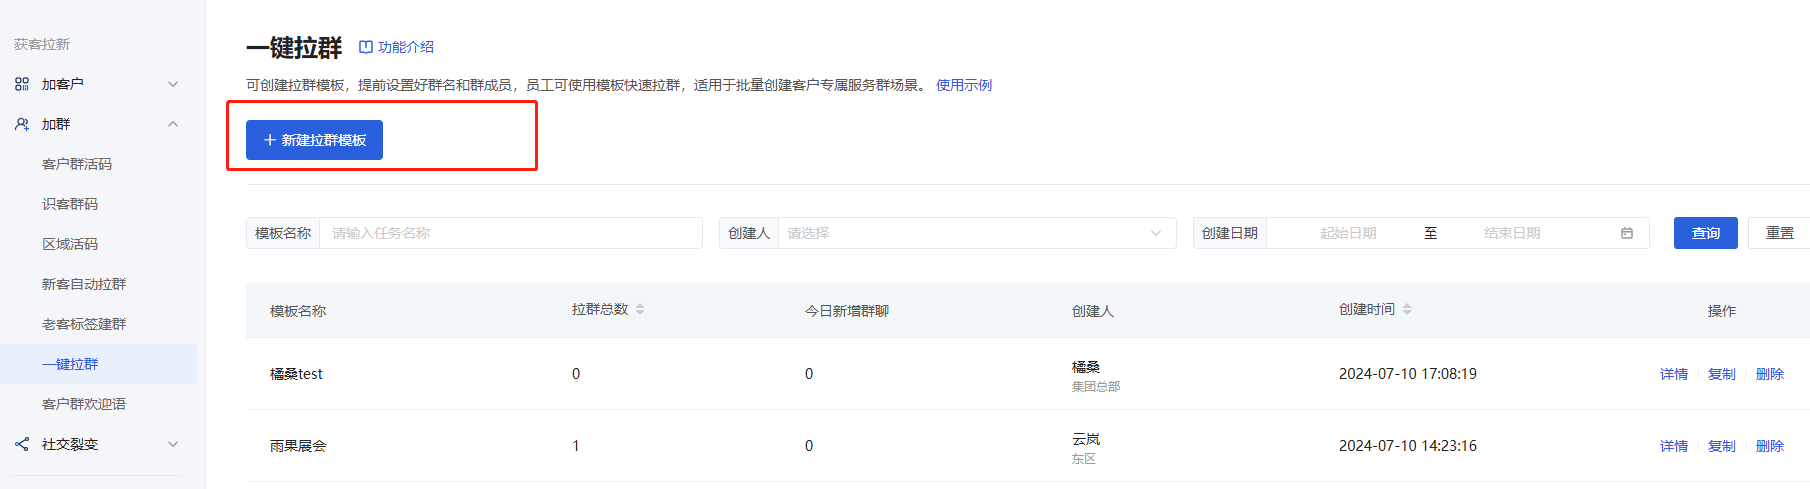Click the 获客拉新 sidebar heading

(42, 44)
